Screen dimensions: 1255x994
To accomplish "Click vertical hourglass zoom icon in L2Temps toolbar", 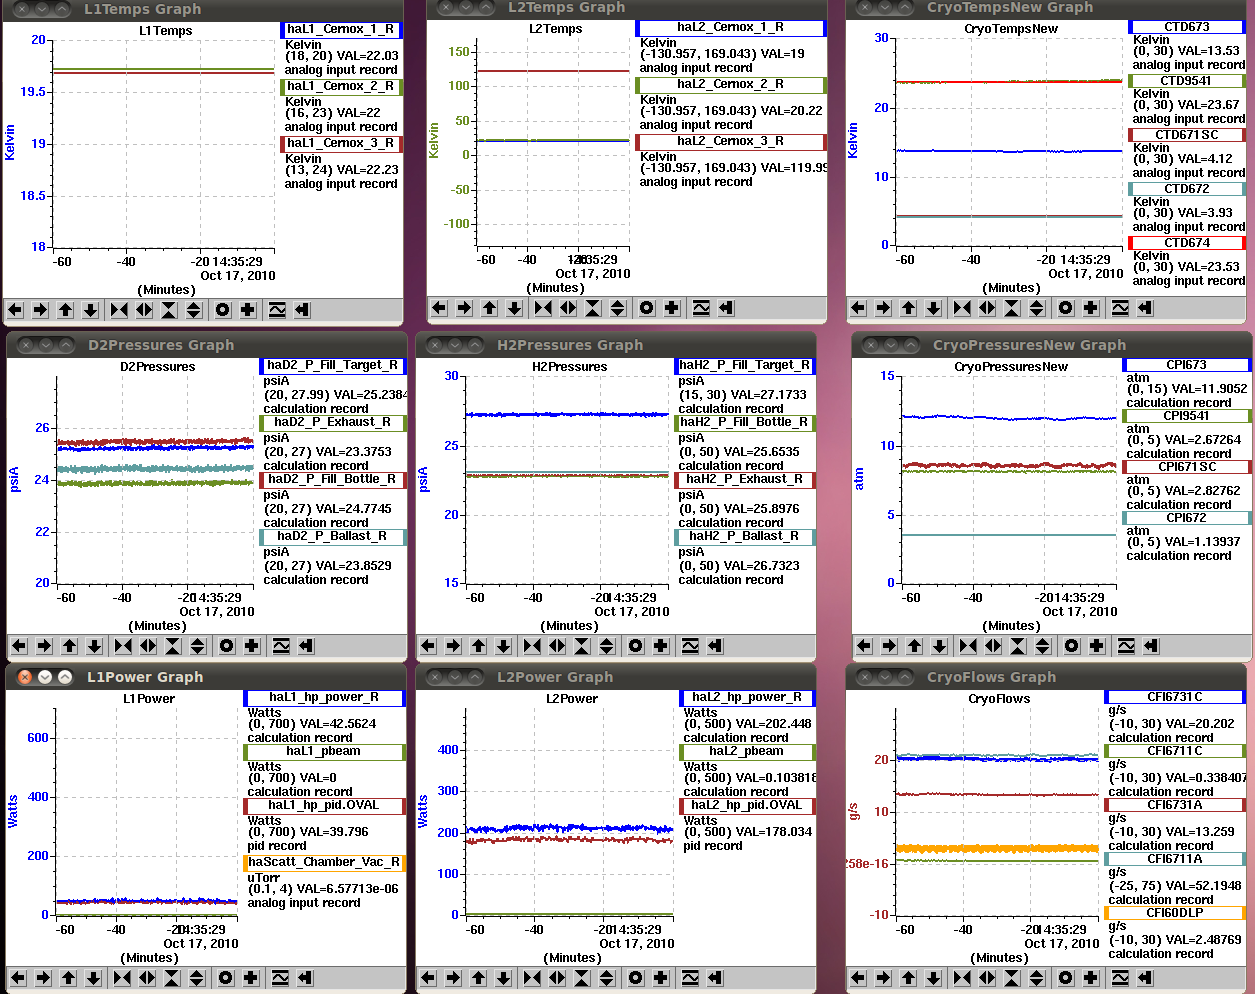I will click(x=593, y=308).
